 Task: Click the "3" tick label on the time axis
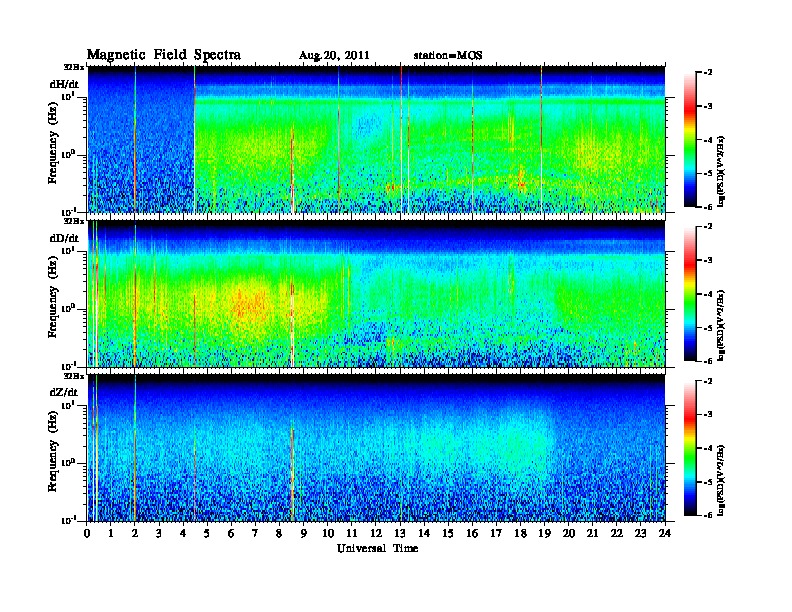(x=159, y=534)
